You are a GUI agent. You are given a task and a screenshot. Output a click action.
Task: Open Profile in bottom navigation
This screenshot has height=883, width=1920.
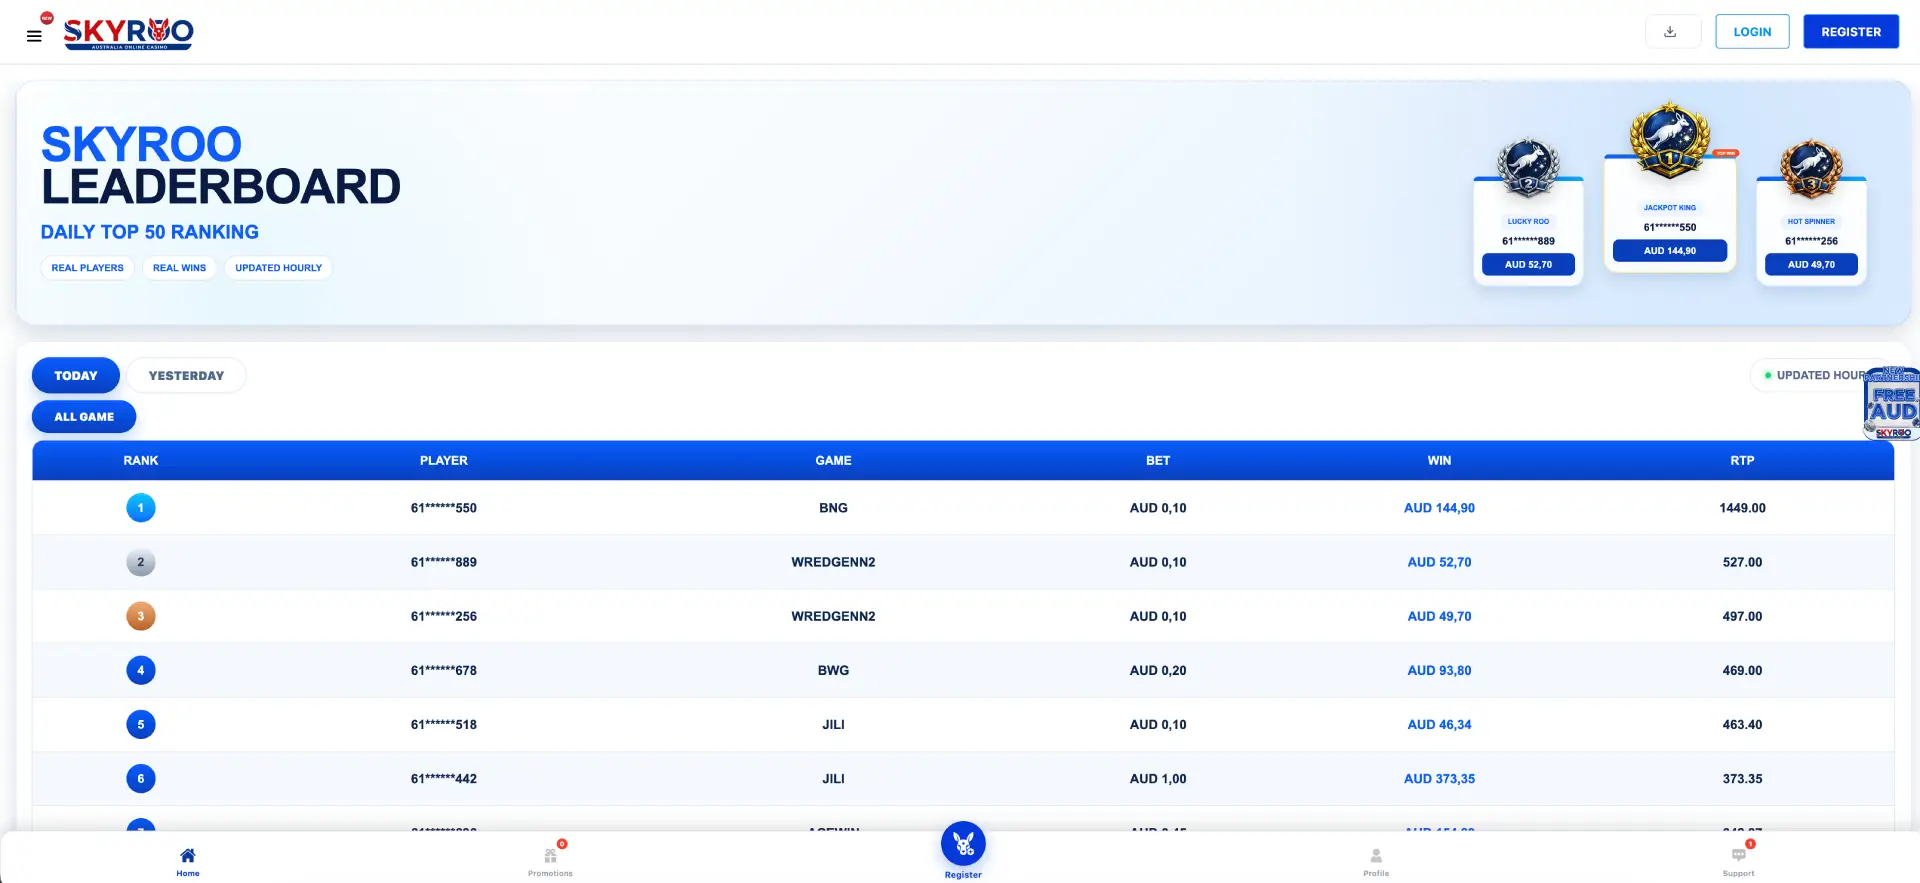pyautogui.click(x=1376, y=861)
